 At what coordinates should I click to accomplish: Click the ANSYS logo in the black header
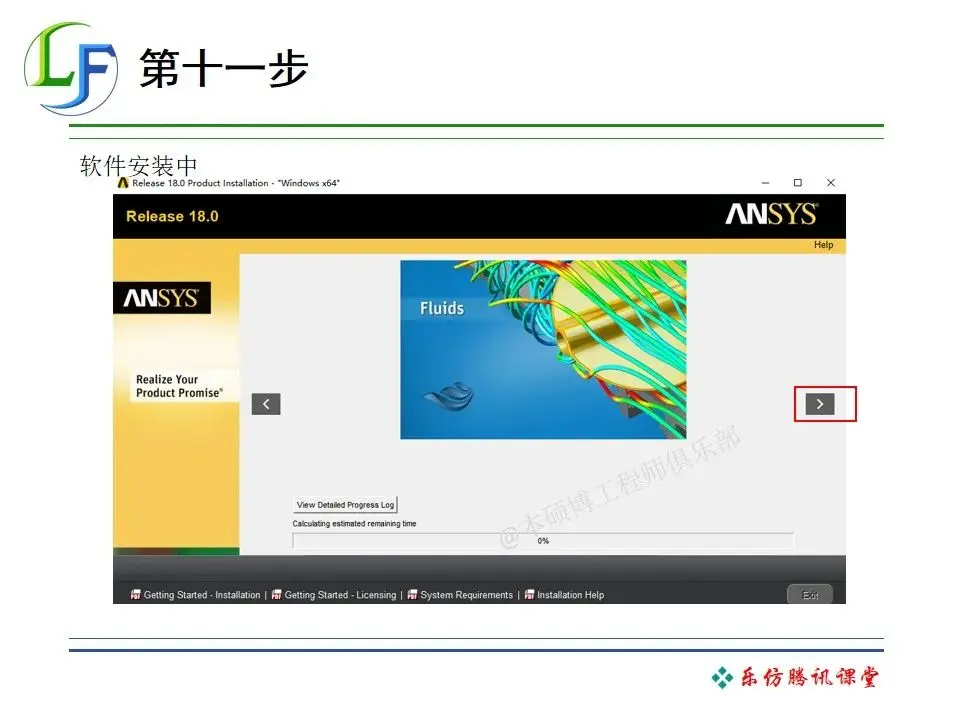[771, 214]
